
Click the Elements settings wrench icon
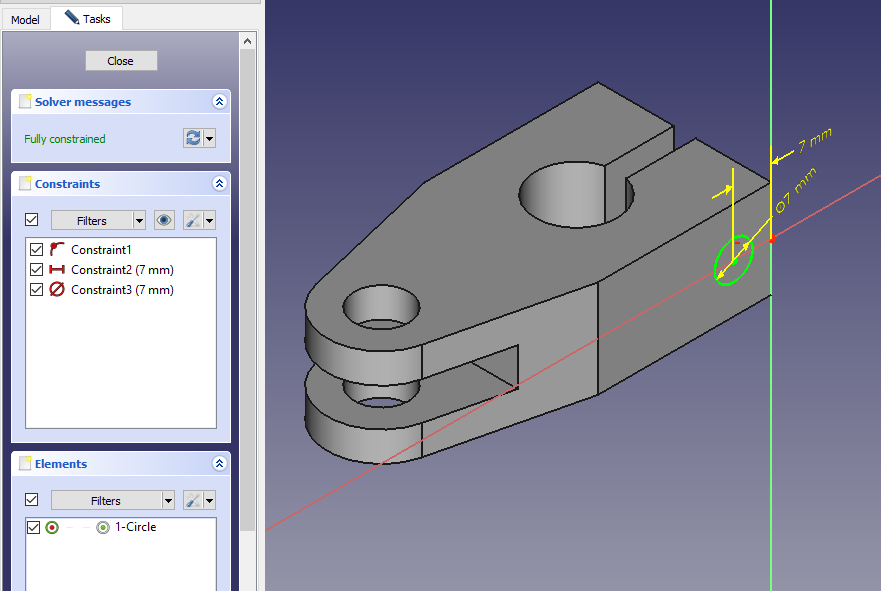(x=193, y=500)
